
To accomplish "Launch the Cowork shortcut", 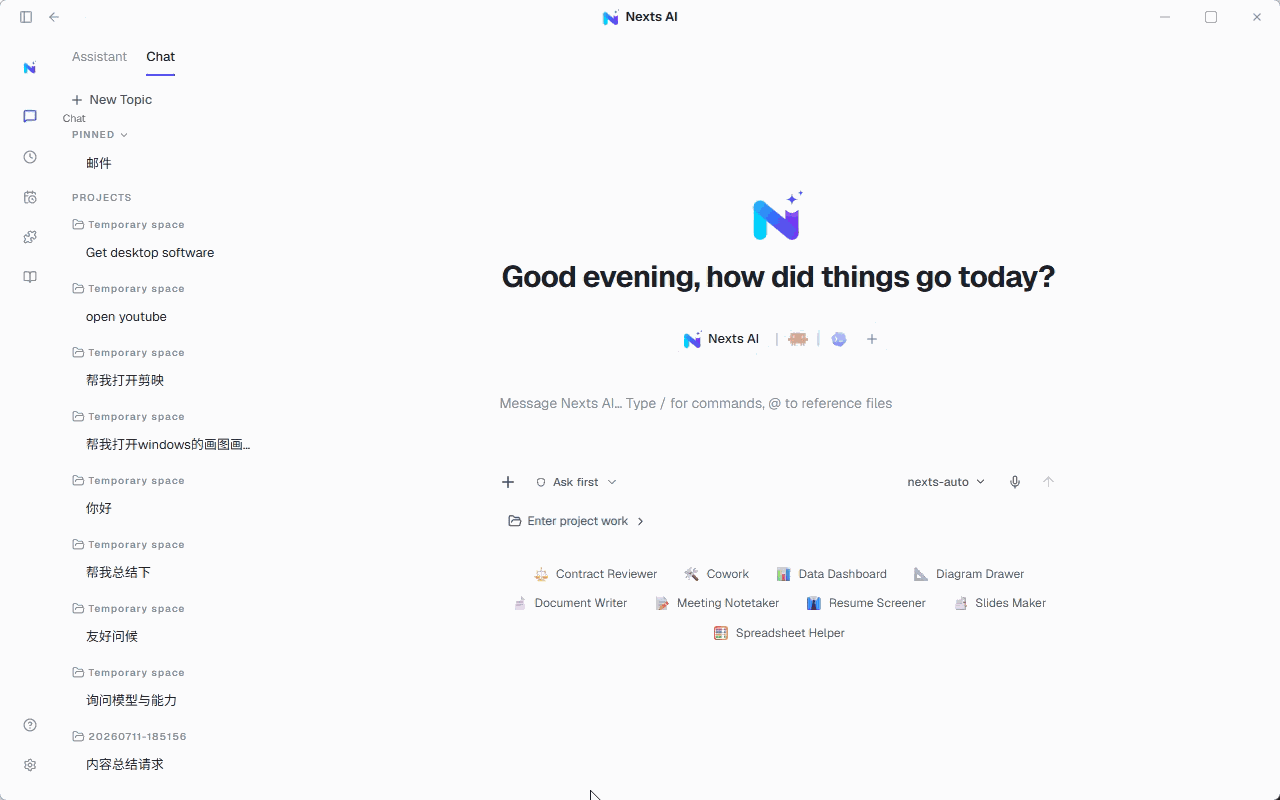I will [716, 574].
